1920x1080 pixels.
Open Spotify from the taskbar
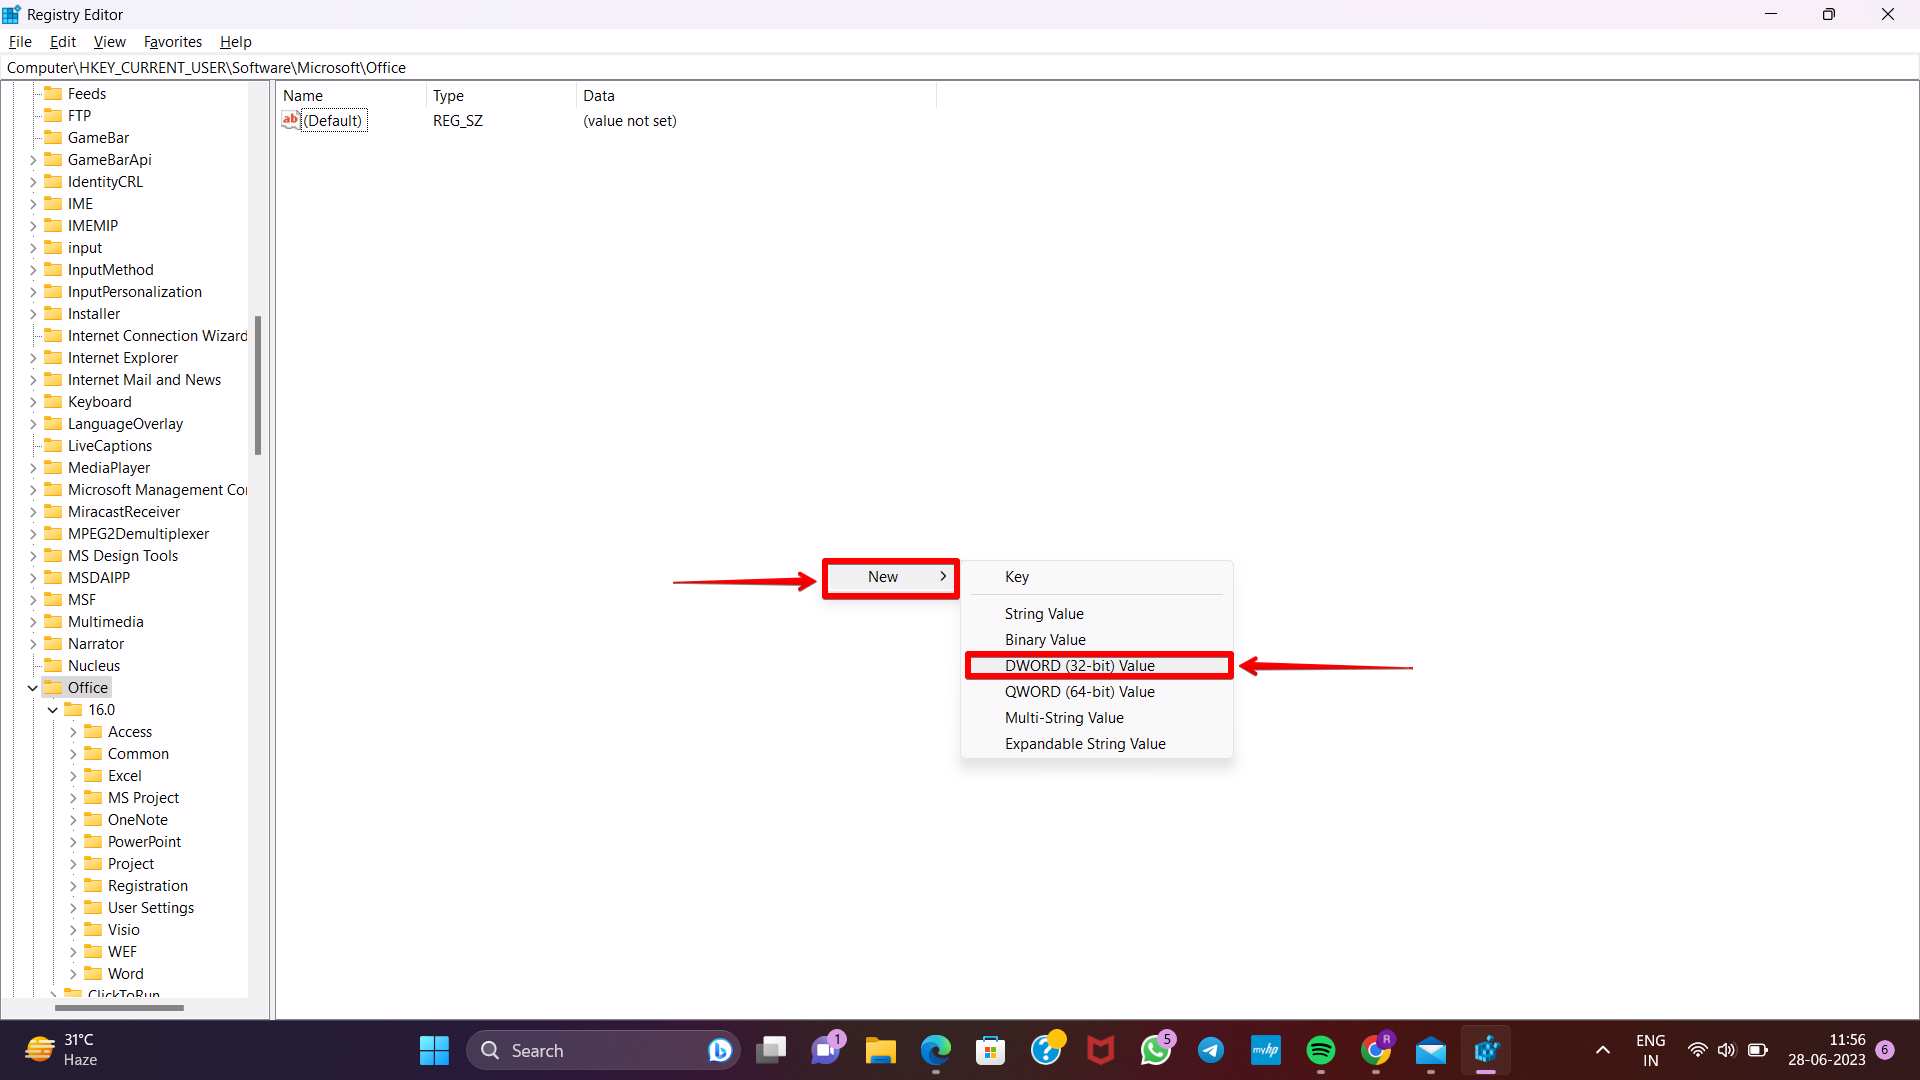(1320, 1050)
